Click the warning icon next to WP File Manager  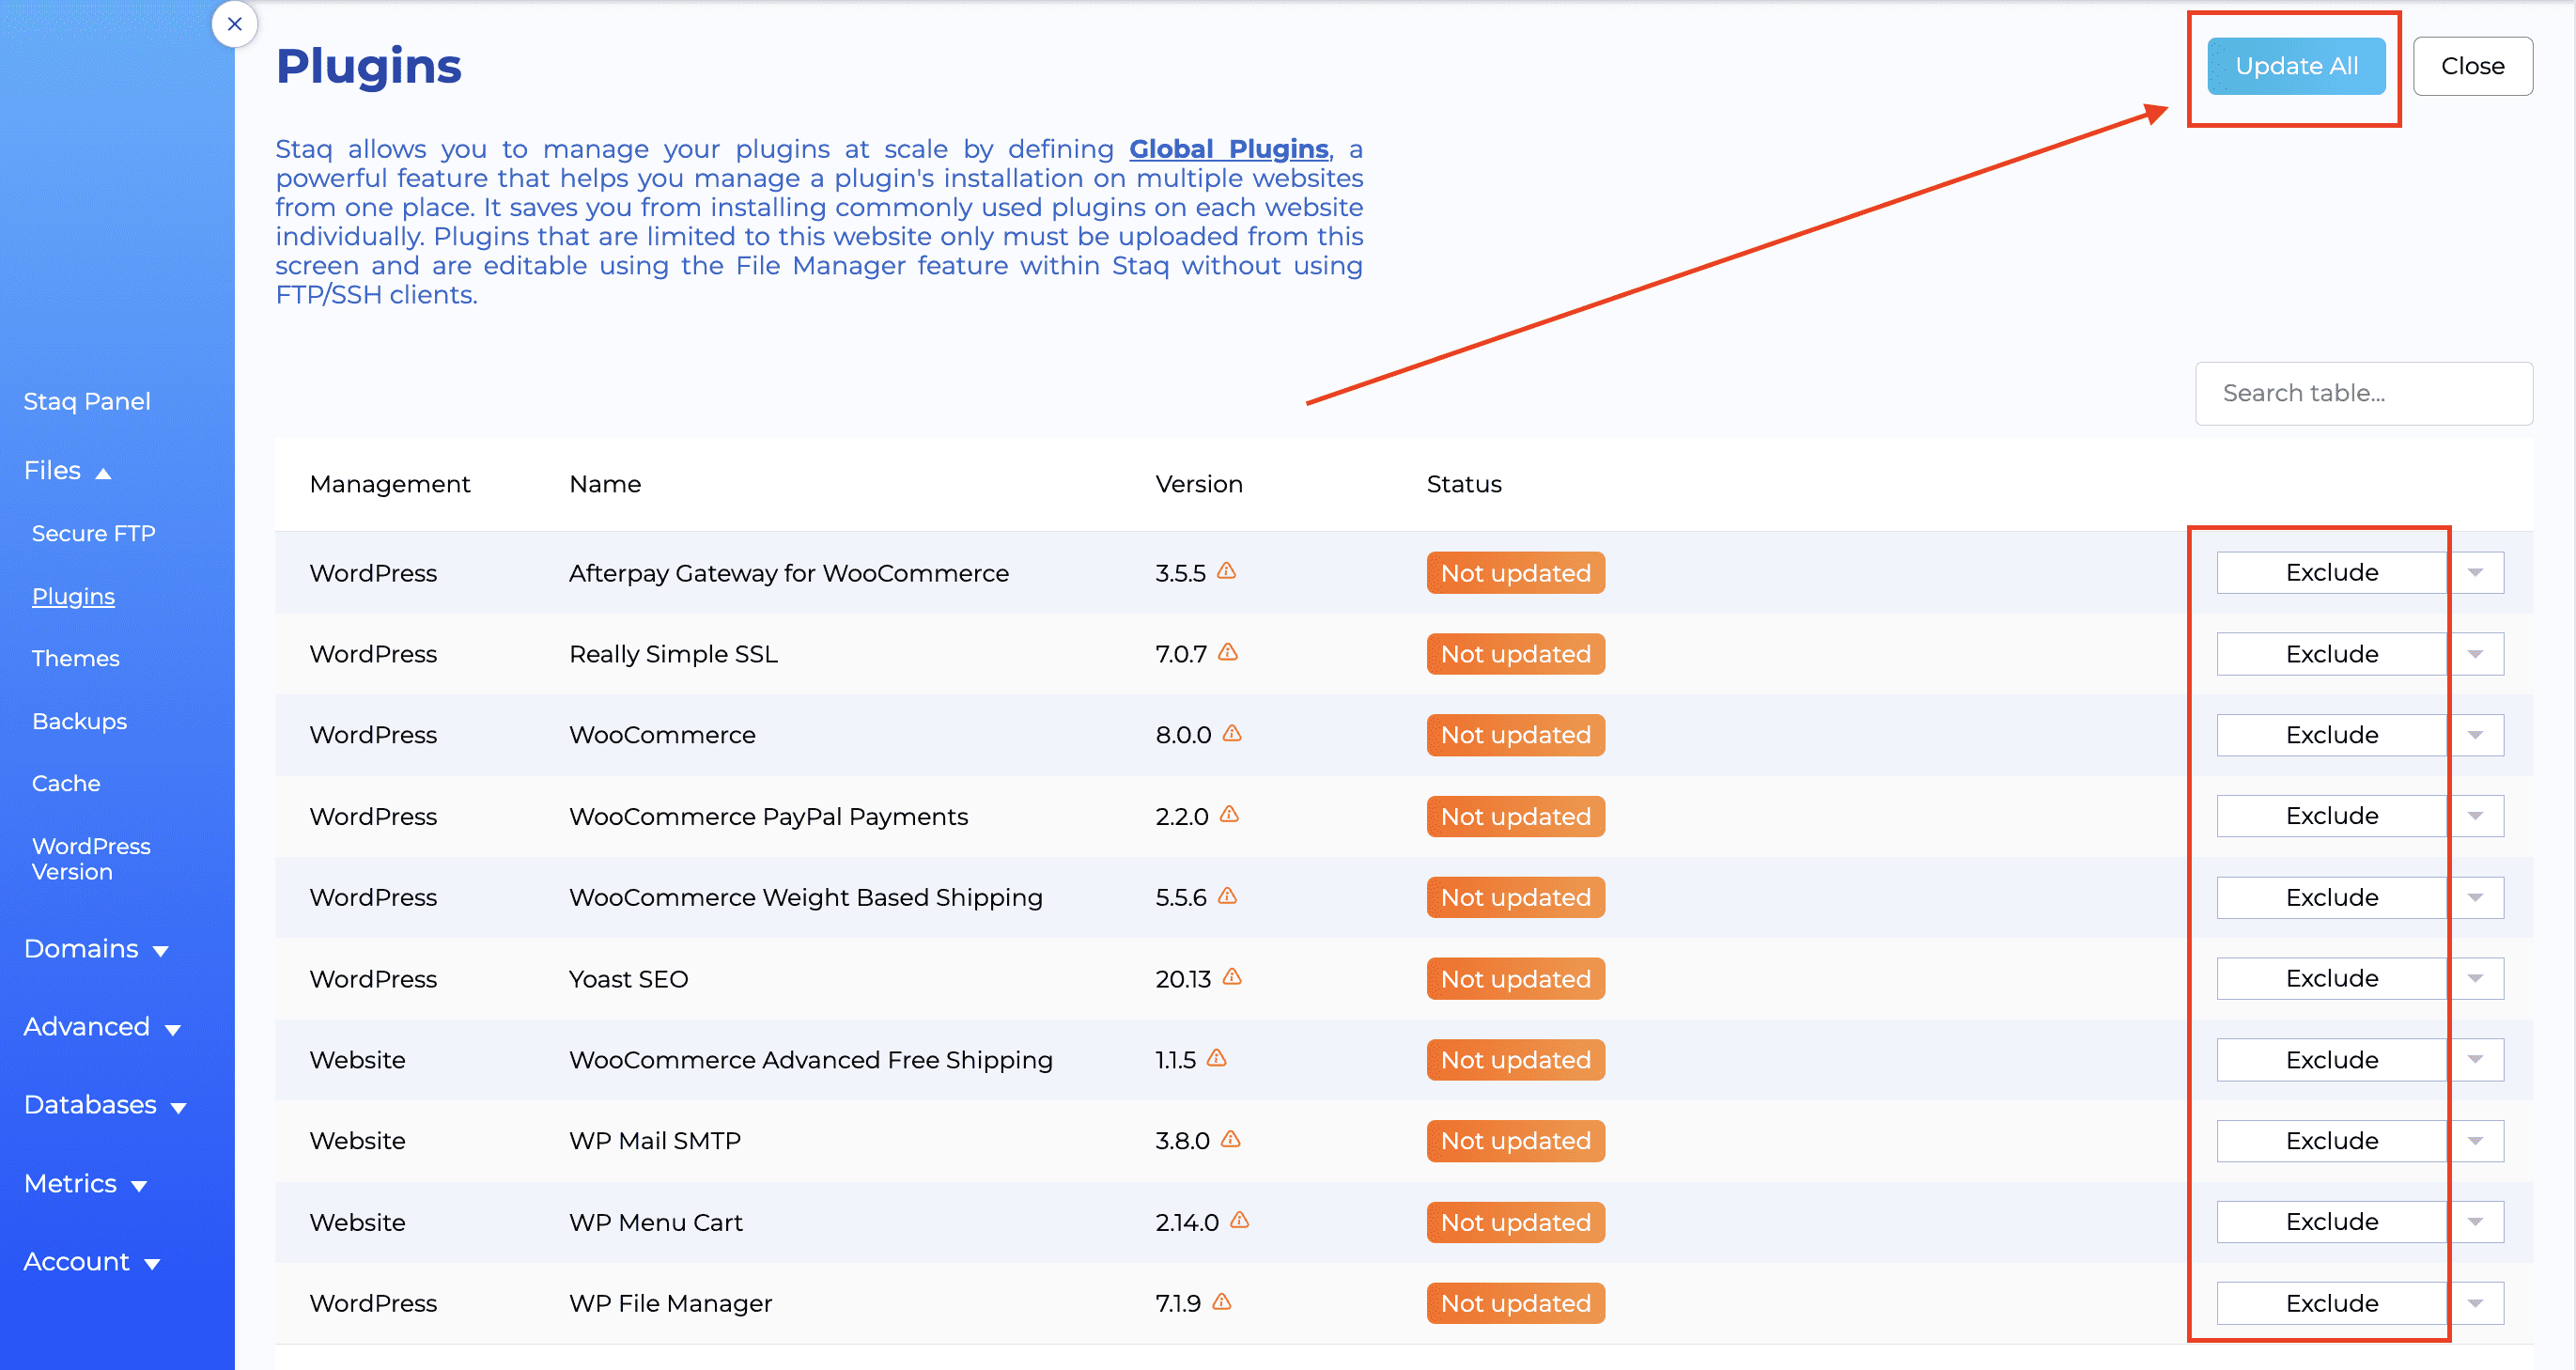1221,1302
